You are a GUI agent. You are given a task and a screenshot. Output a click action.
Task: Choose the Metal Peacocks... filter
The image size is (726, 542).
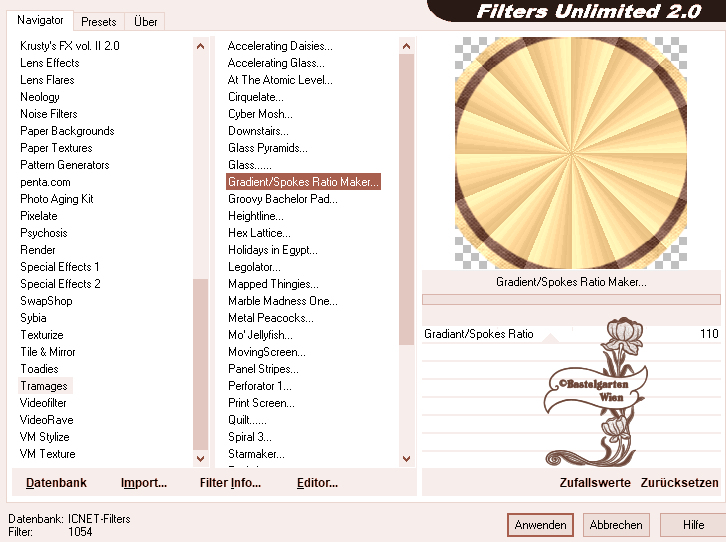[271, 318]
